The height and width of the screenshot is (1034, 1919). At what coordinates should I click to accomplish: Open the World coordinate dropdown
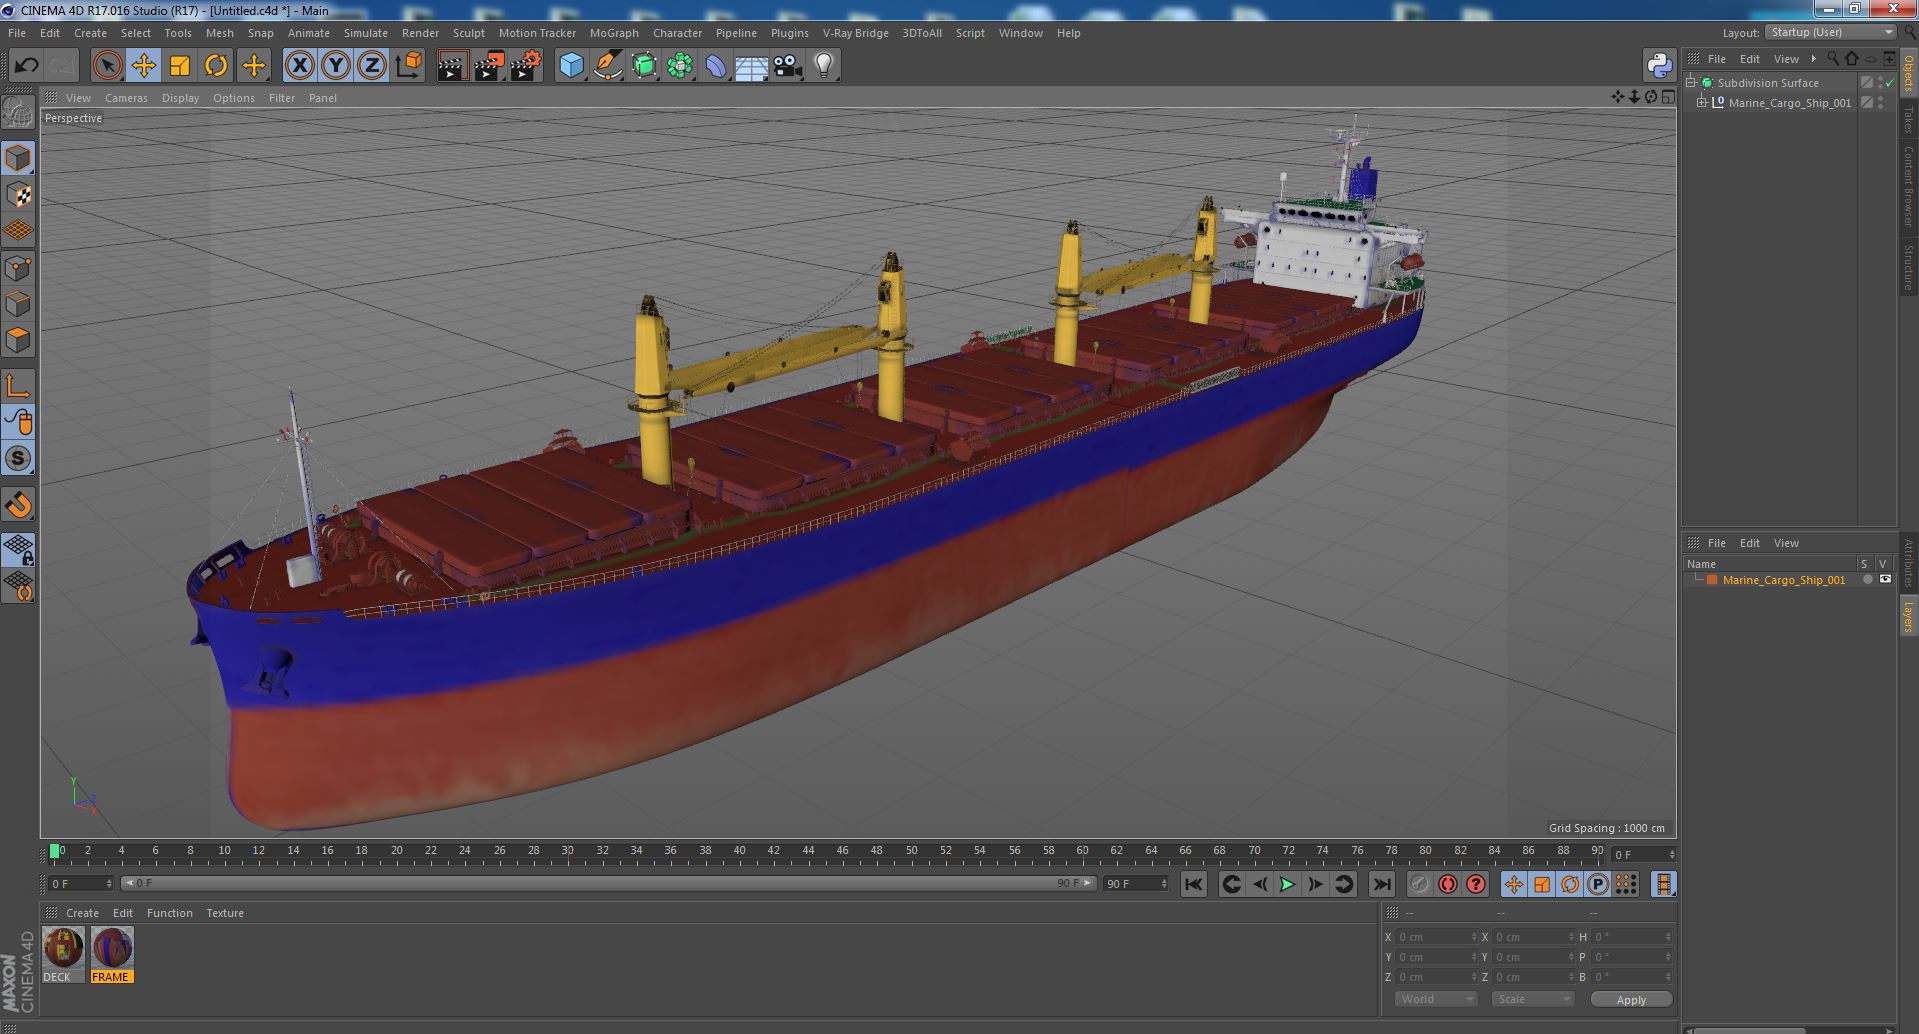pos(1436,999)
